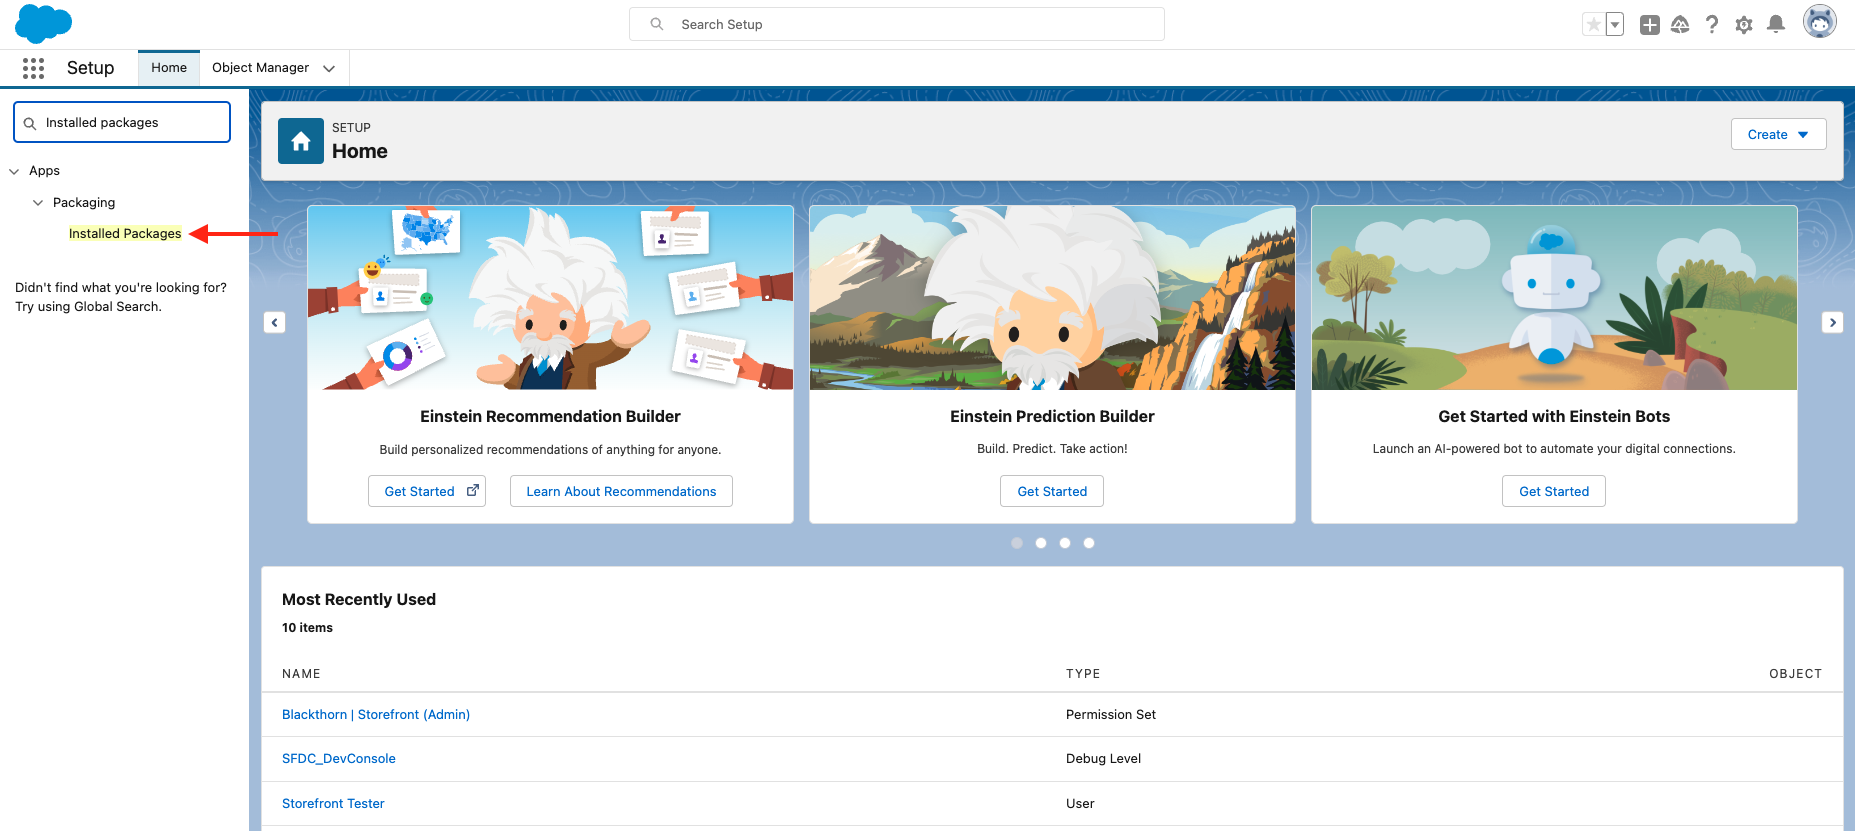Open the user profile avatar
The image size is (1855, 831).
pyautogui.click(x=1820, y=21)
